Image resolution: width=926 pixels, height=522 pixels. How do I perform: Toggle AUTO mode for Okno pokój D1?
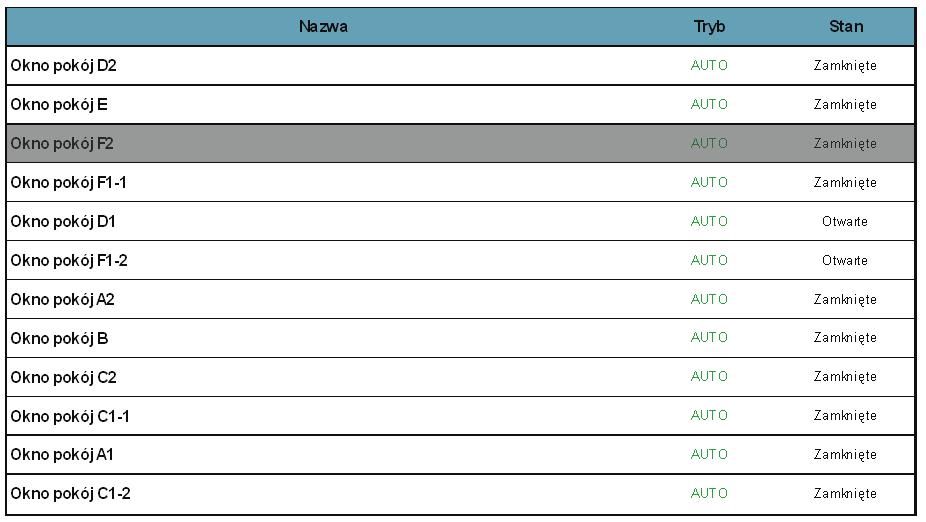(709, 221)
